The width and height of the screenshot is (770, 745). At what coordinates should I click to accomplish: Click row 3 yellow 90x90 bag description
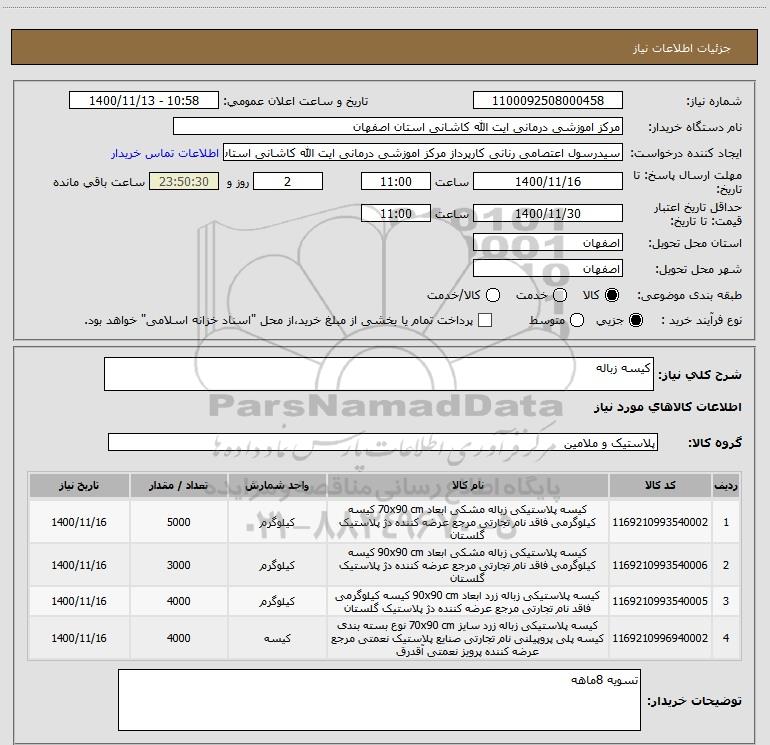click(x=468, y=602)
